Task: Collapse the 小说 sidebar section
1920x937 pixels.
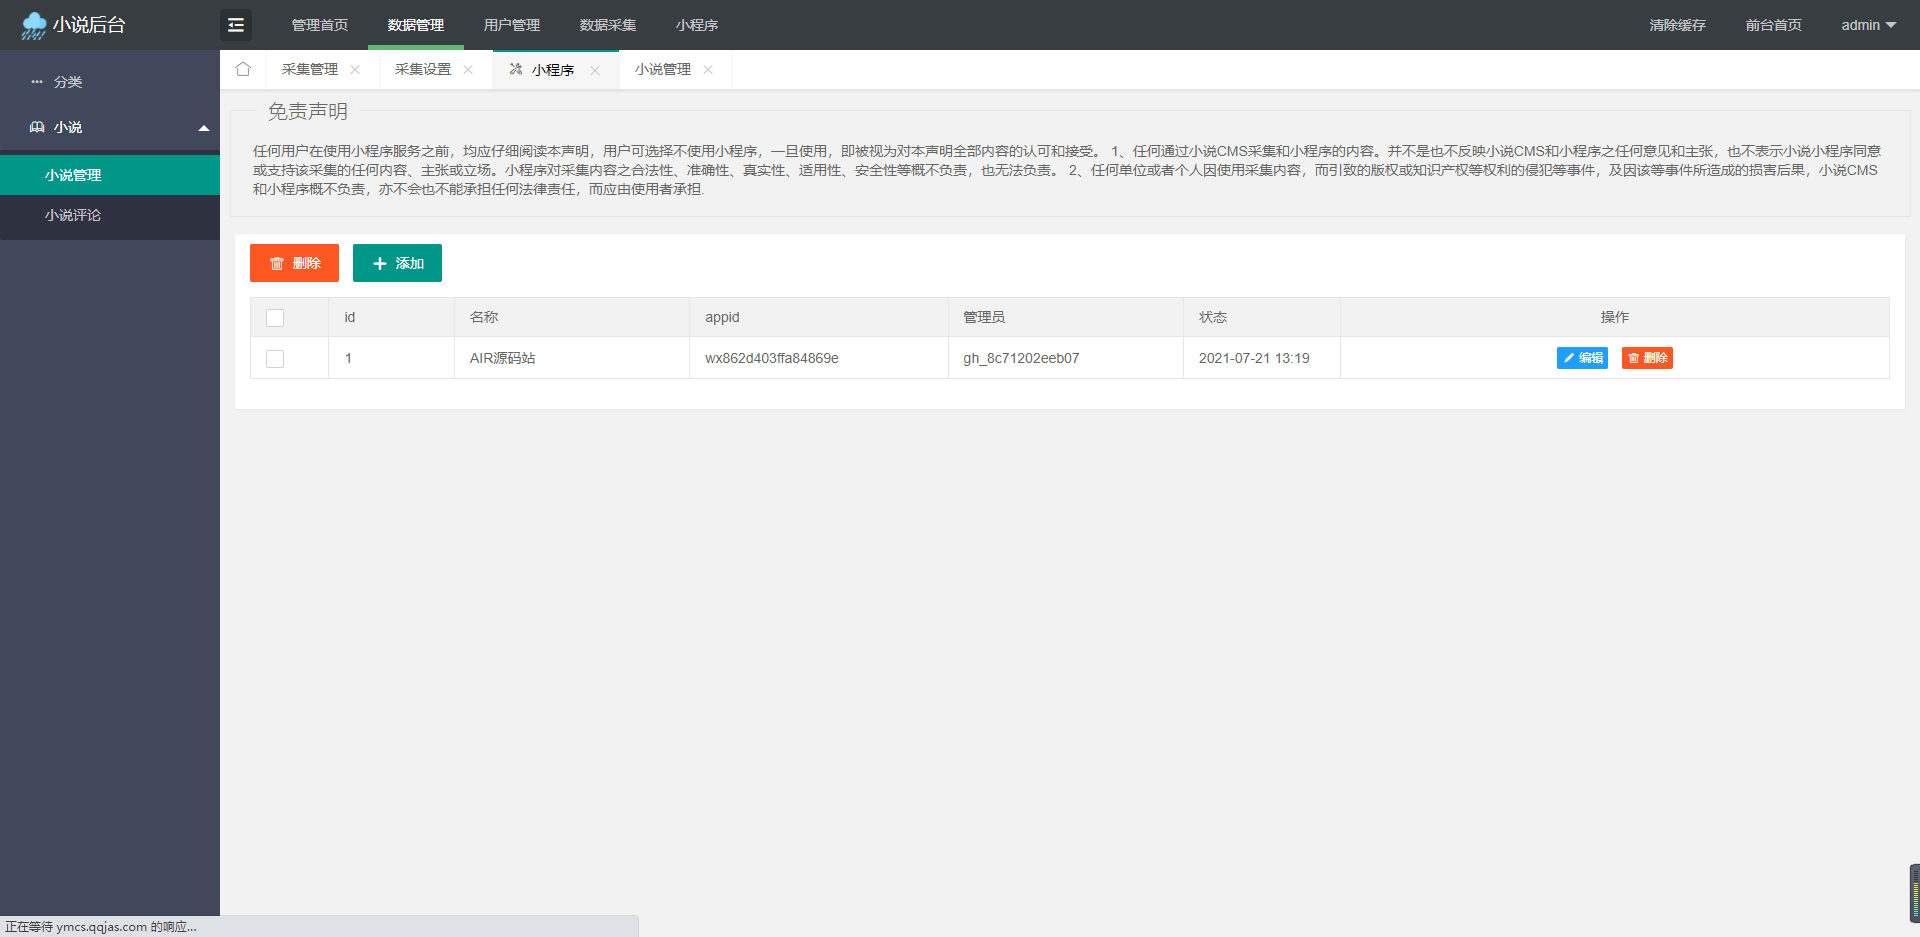Action: click(x=204, y=128)
